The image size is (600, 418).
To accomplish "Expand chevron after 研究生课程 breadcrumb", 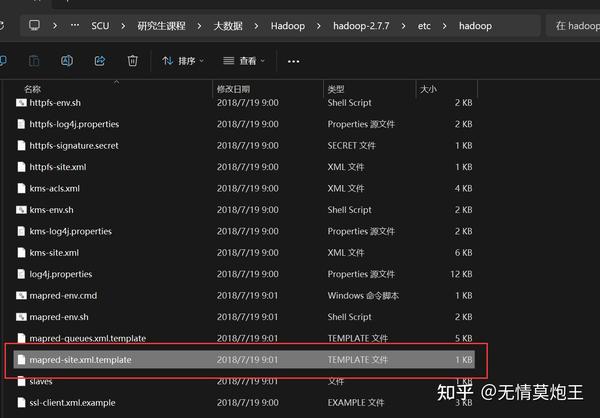I will [199, 26].
